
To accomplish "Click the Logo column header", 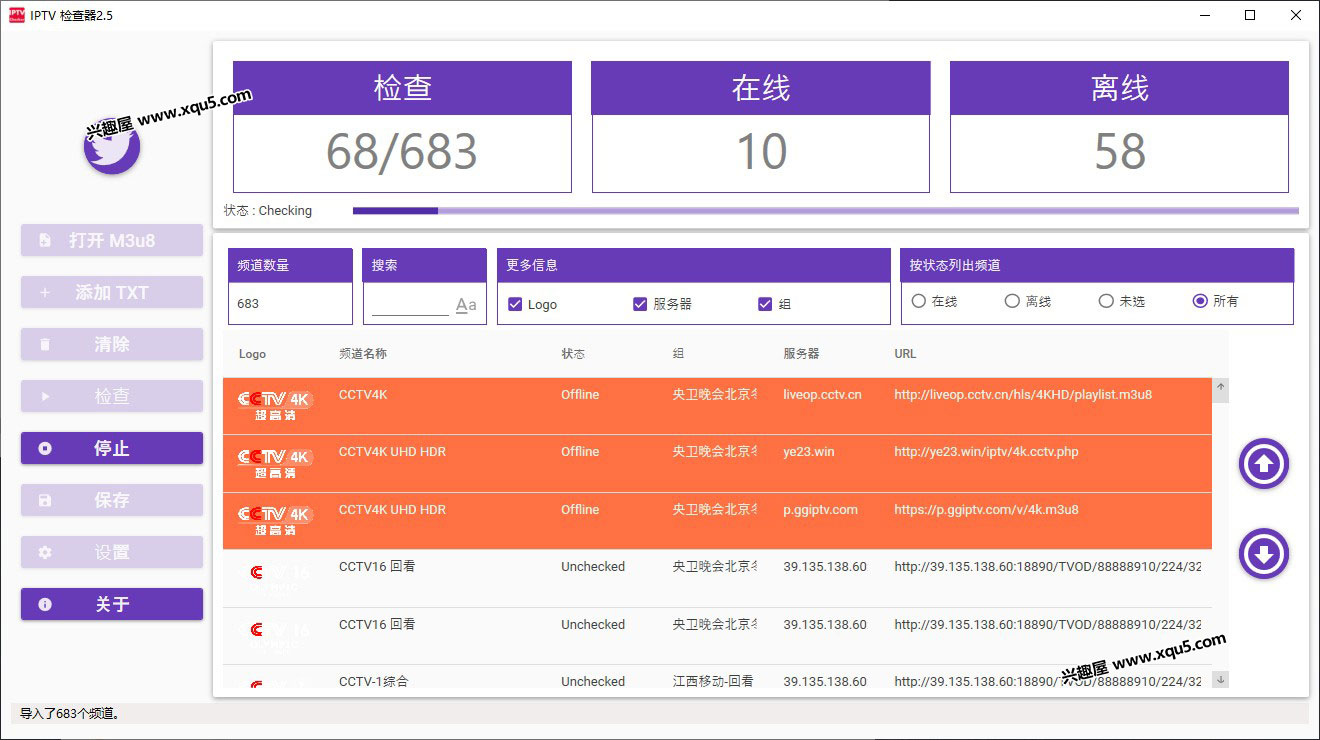I will click(252, 354).
